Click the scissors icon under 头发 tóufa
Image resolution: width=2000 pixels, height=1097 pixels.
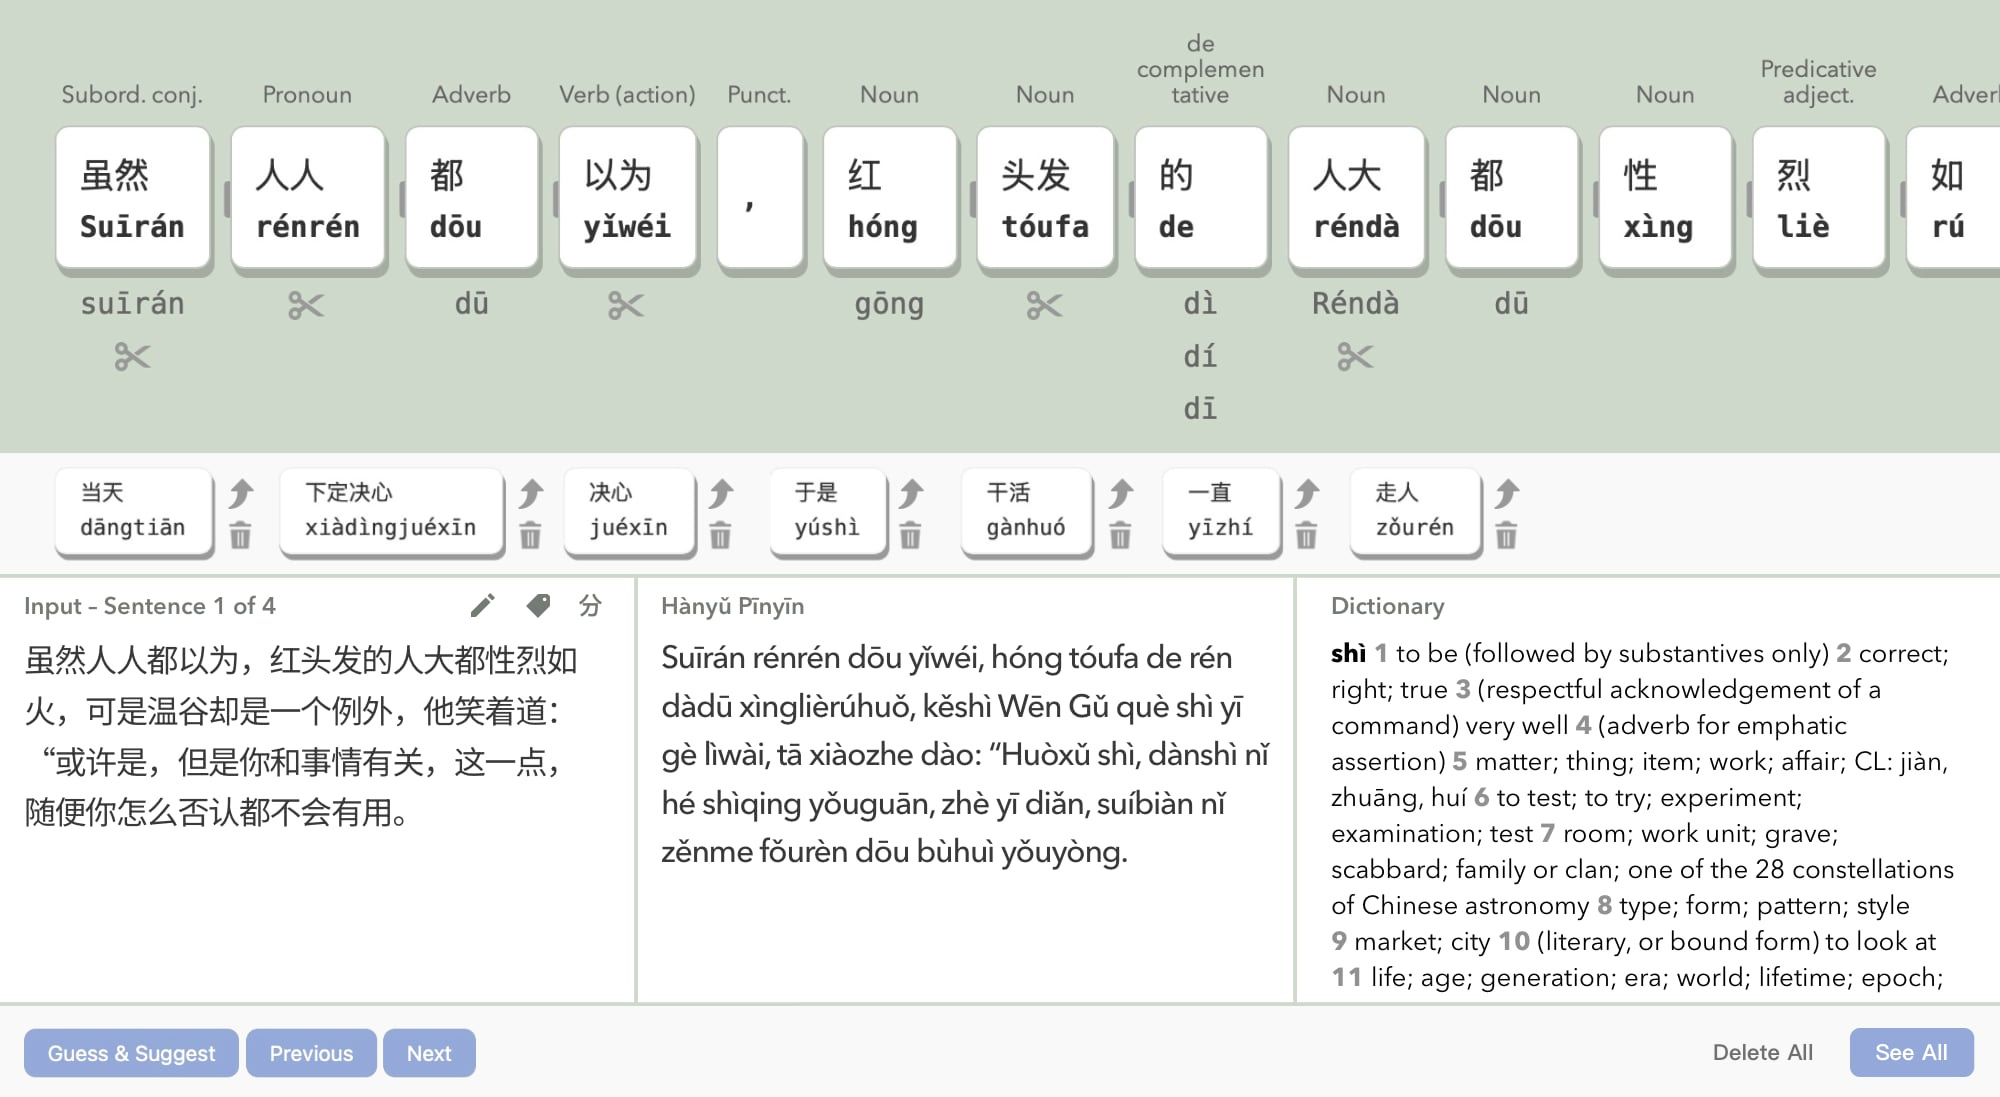[1044, 305]
